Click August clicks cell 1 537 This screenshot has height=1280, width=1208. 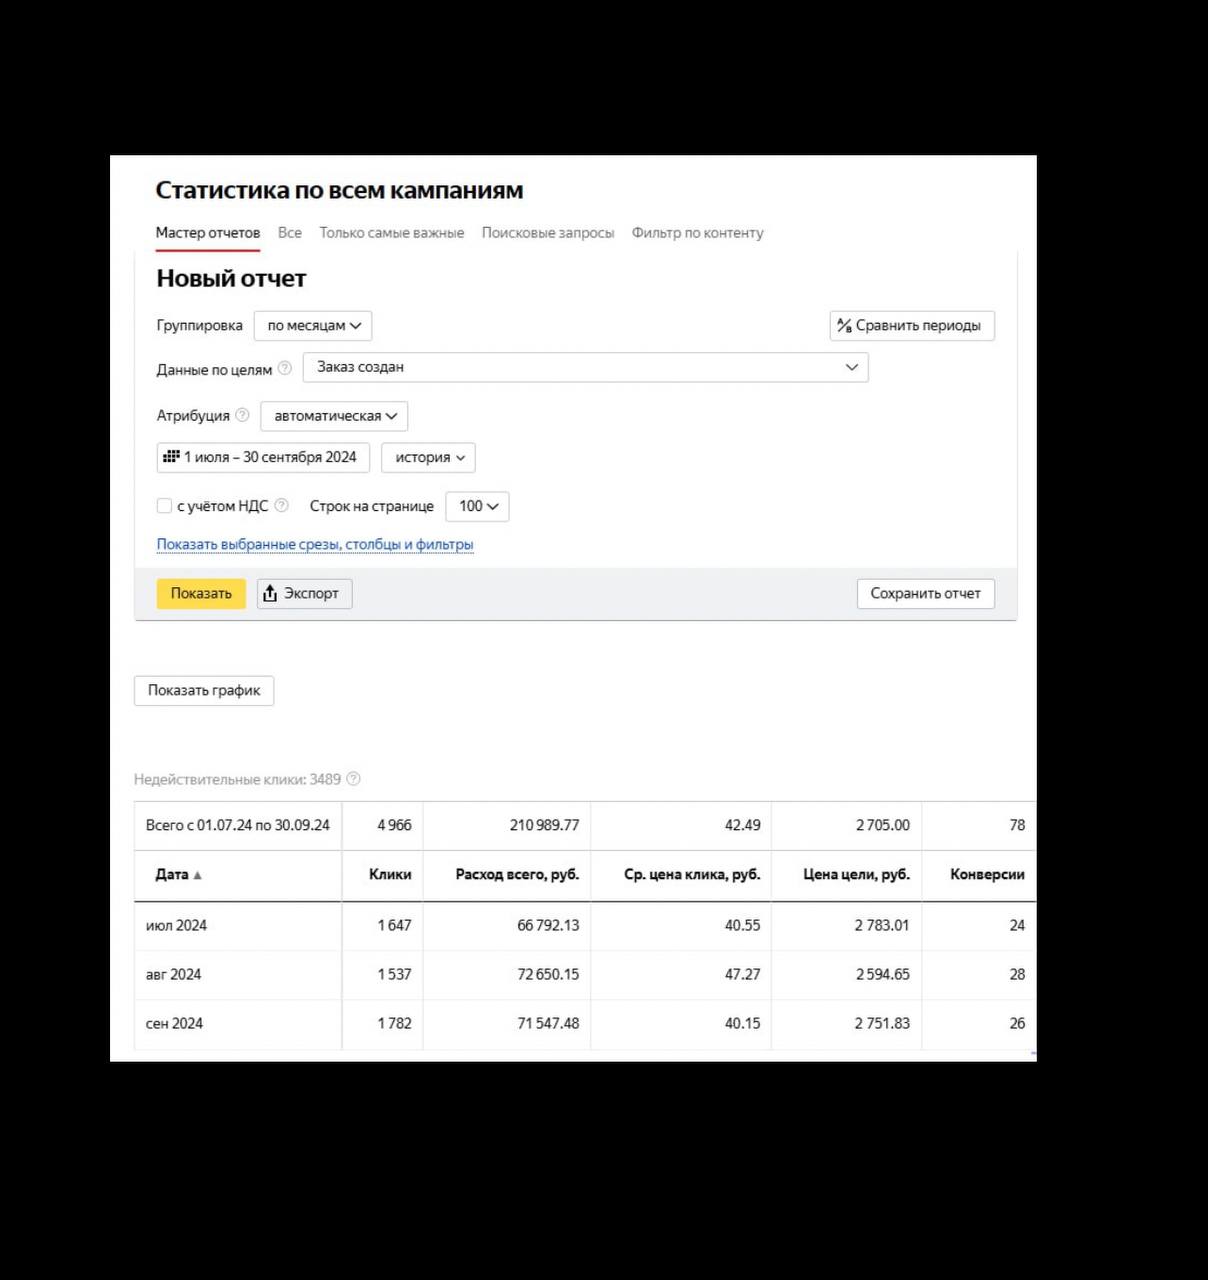394,975
